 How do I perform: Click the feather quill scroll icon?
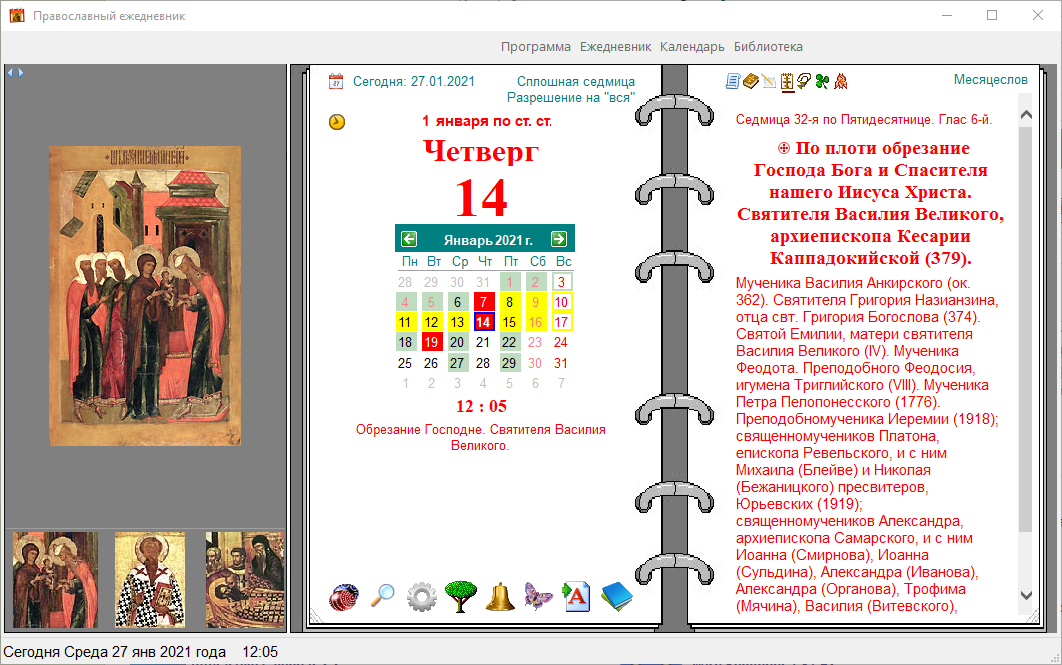tap(804, 81)
